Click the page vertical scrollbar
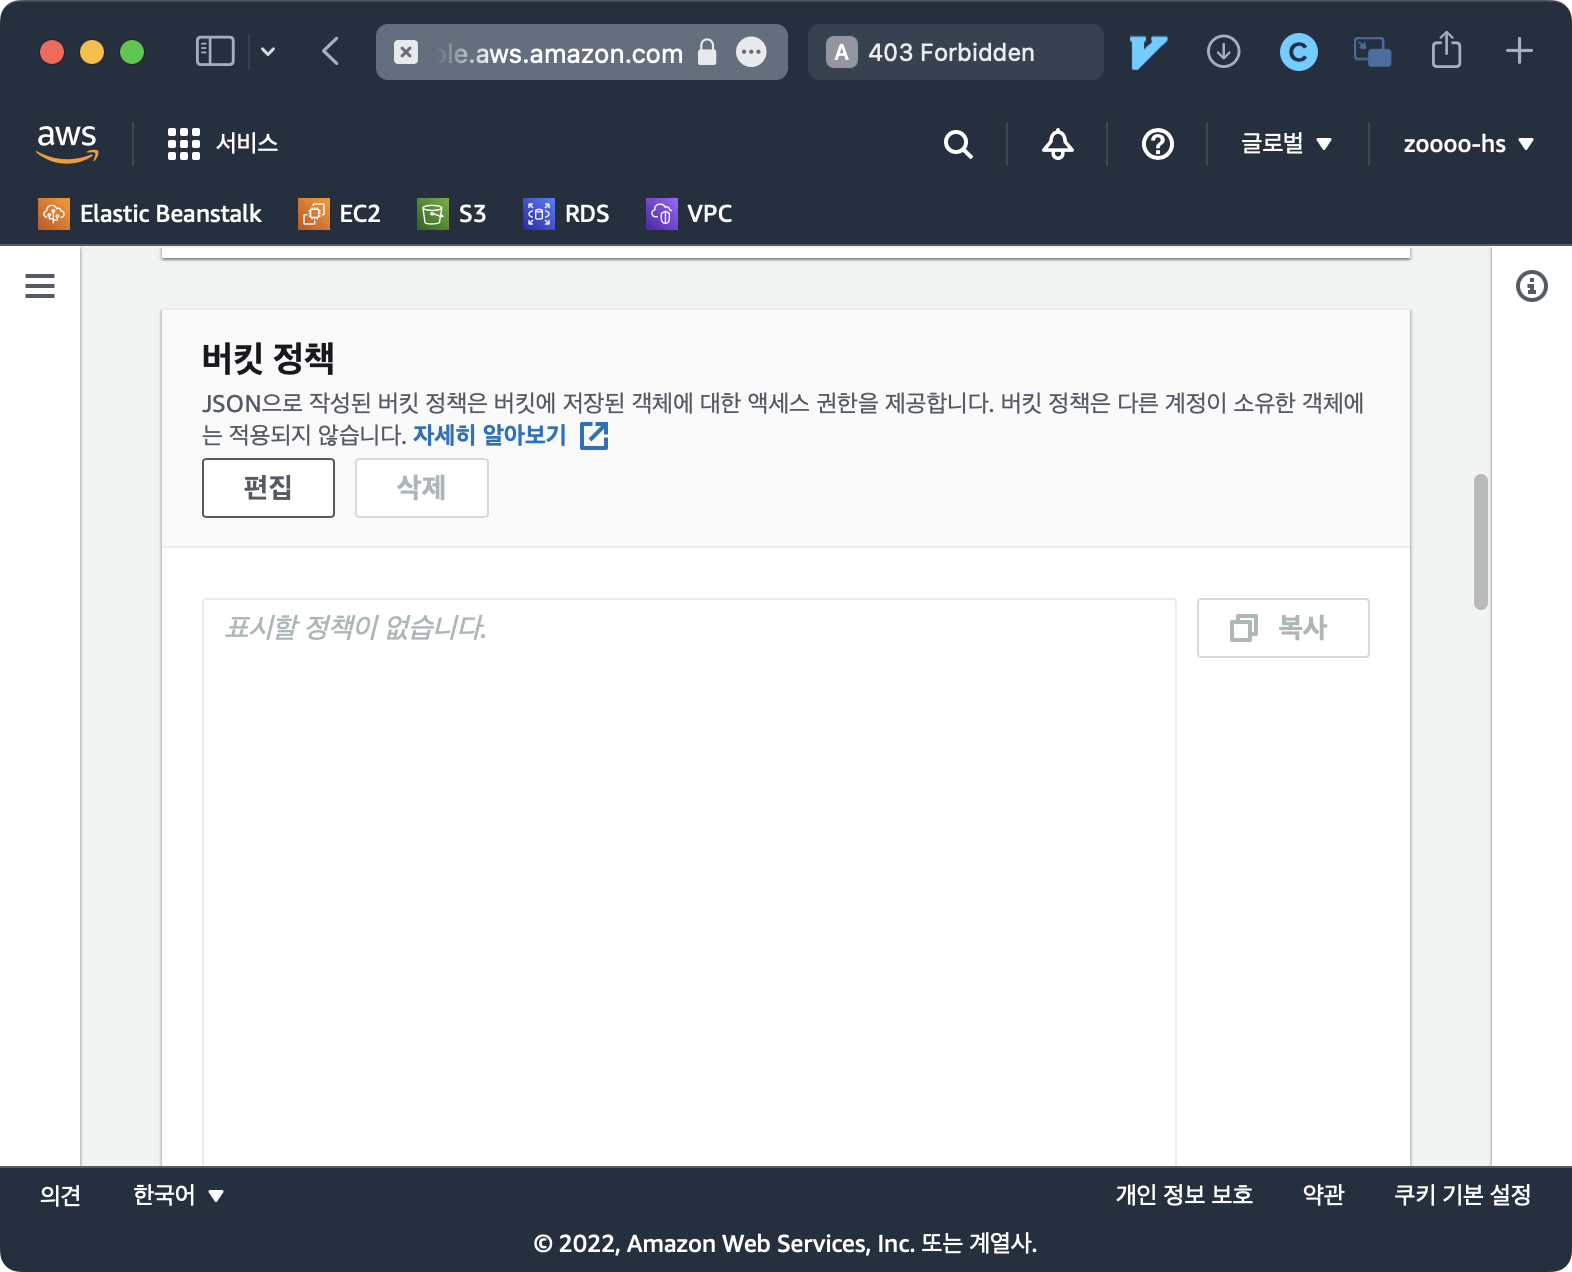This screenshot has height=1272, width=1572. pos(1481,541)
